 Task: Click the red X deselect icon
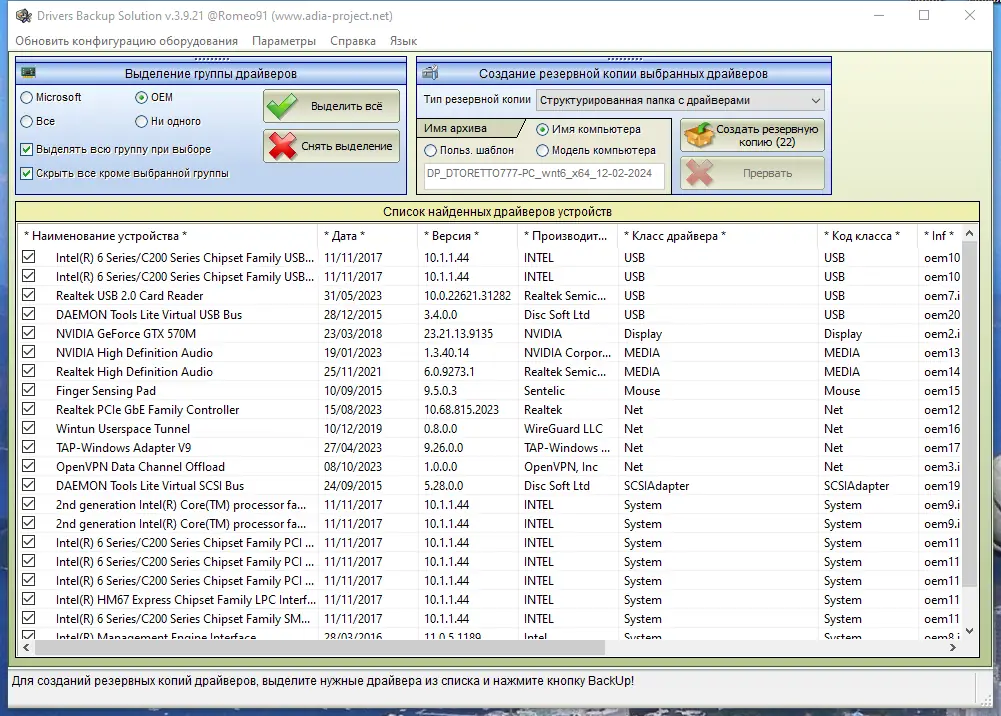pyautogui.click(x=282, y=146)
